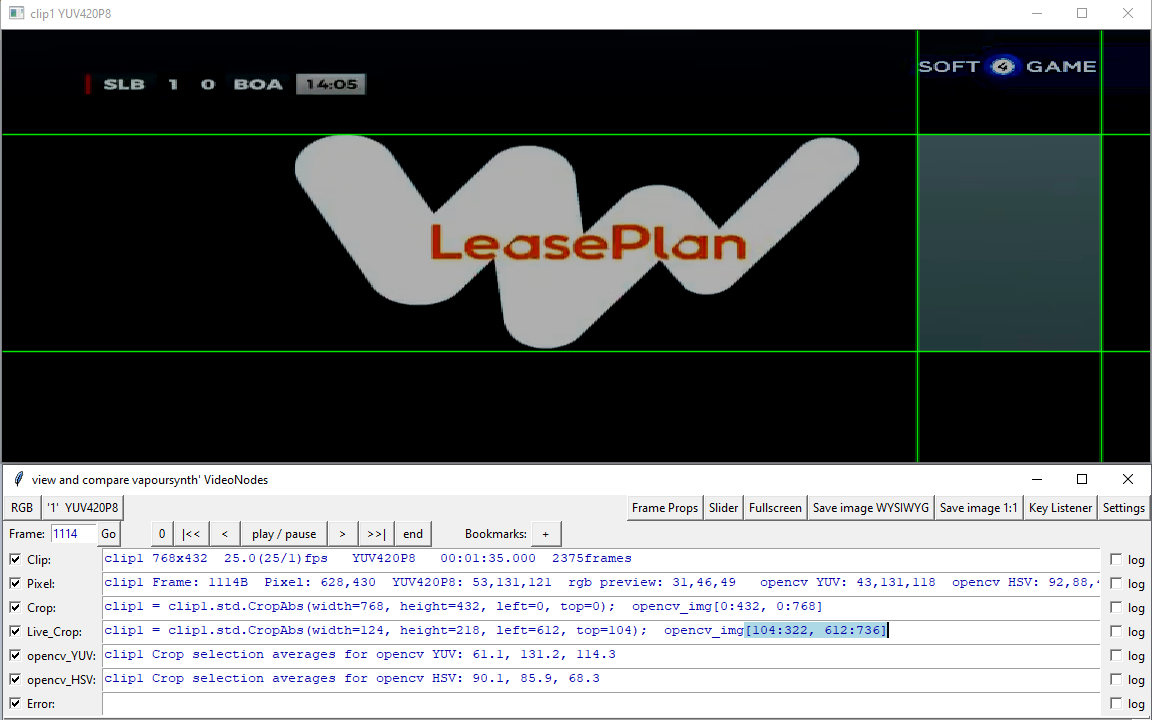This screenshot has height=720, width=1152.
Task: Toggle the Clip checkbox
Action: click(15, 559)
